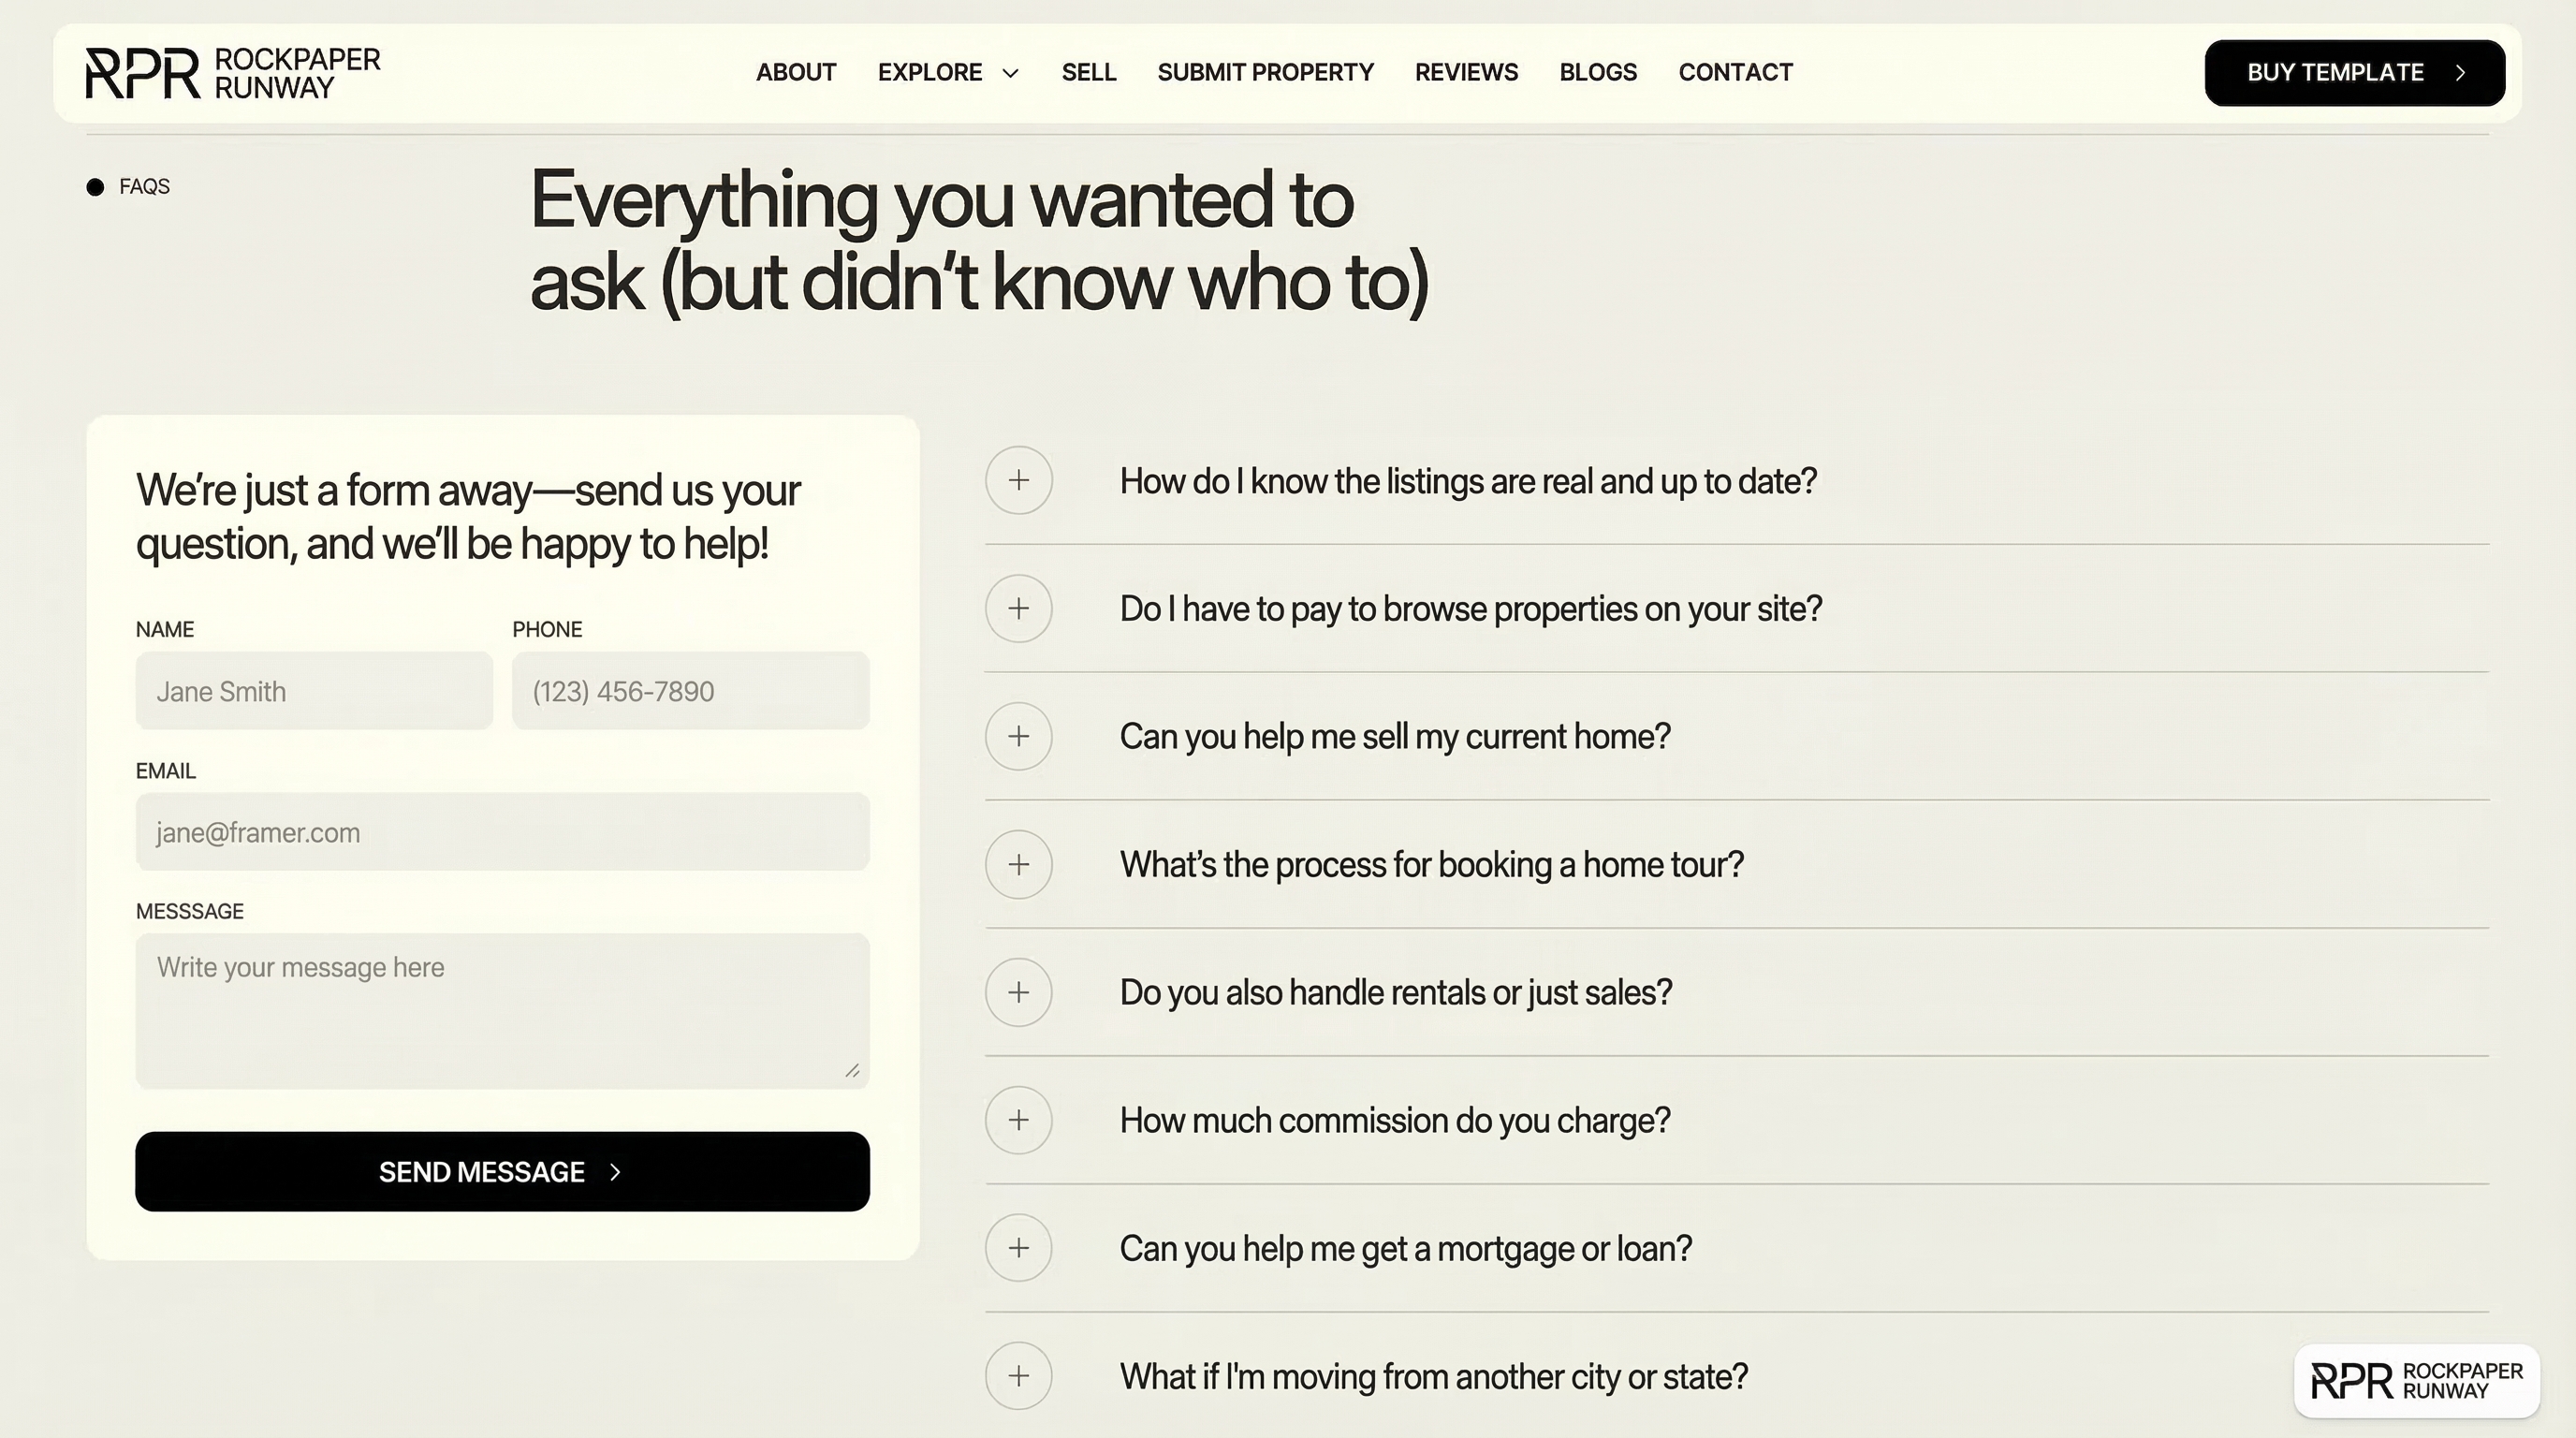Focus the Name input field
Viewport: 2576px width, 1438px height.
pyautogui.click(x=314, y=691)
